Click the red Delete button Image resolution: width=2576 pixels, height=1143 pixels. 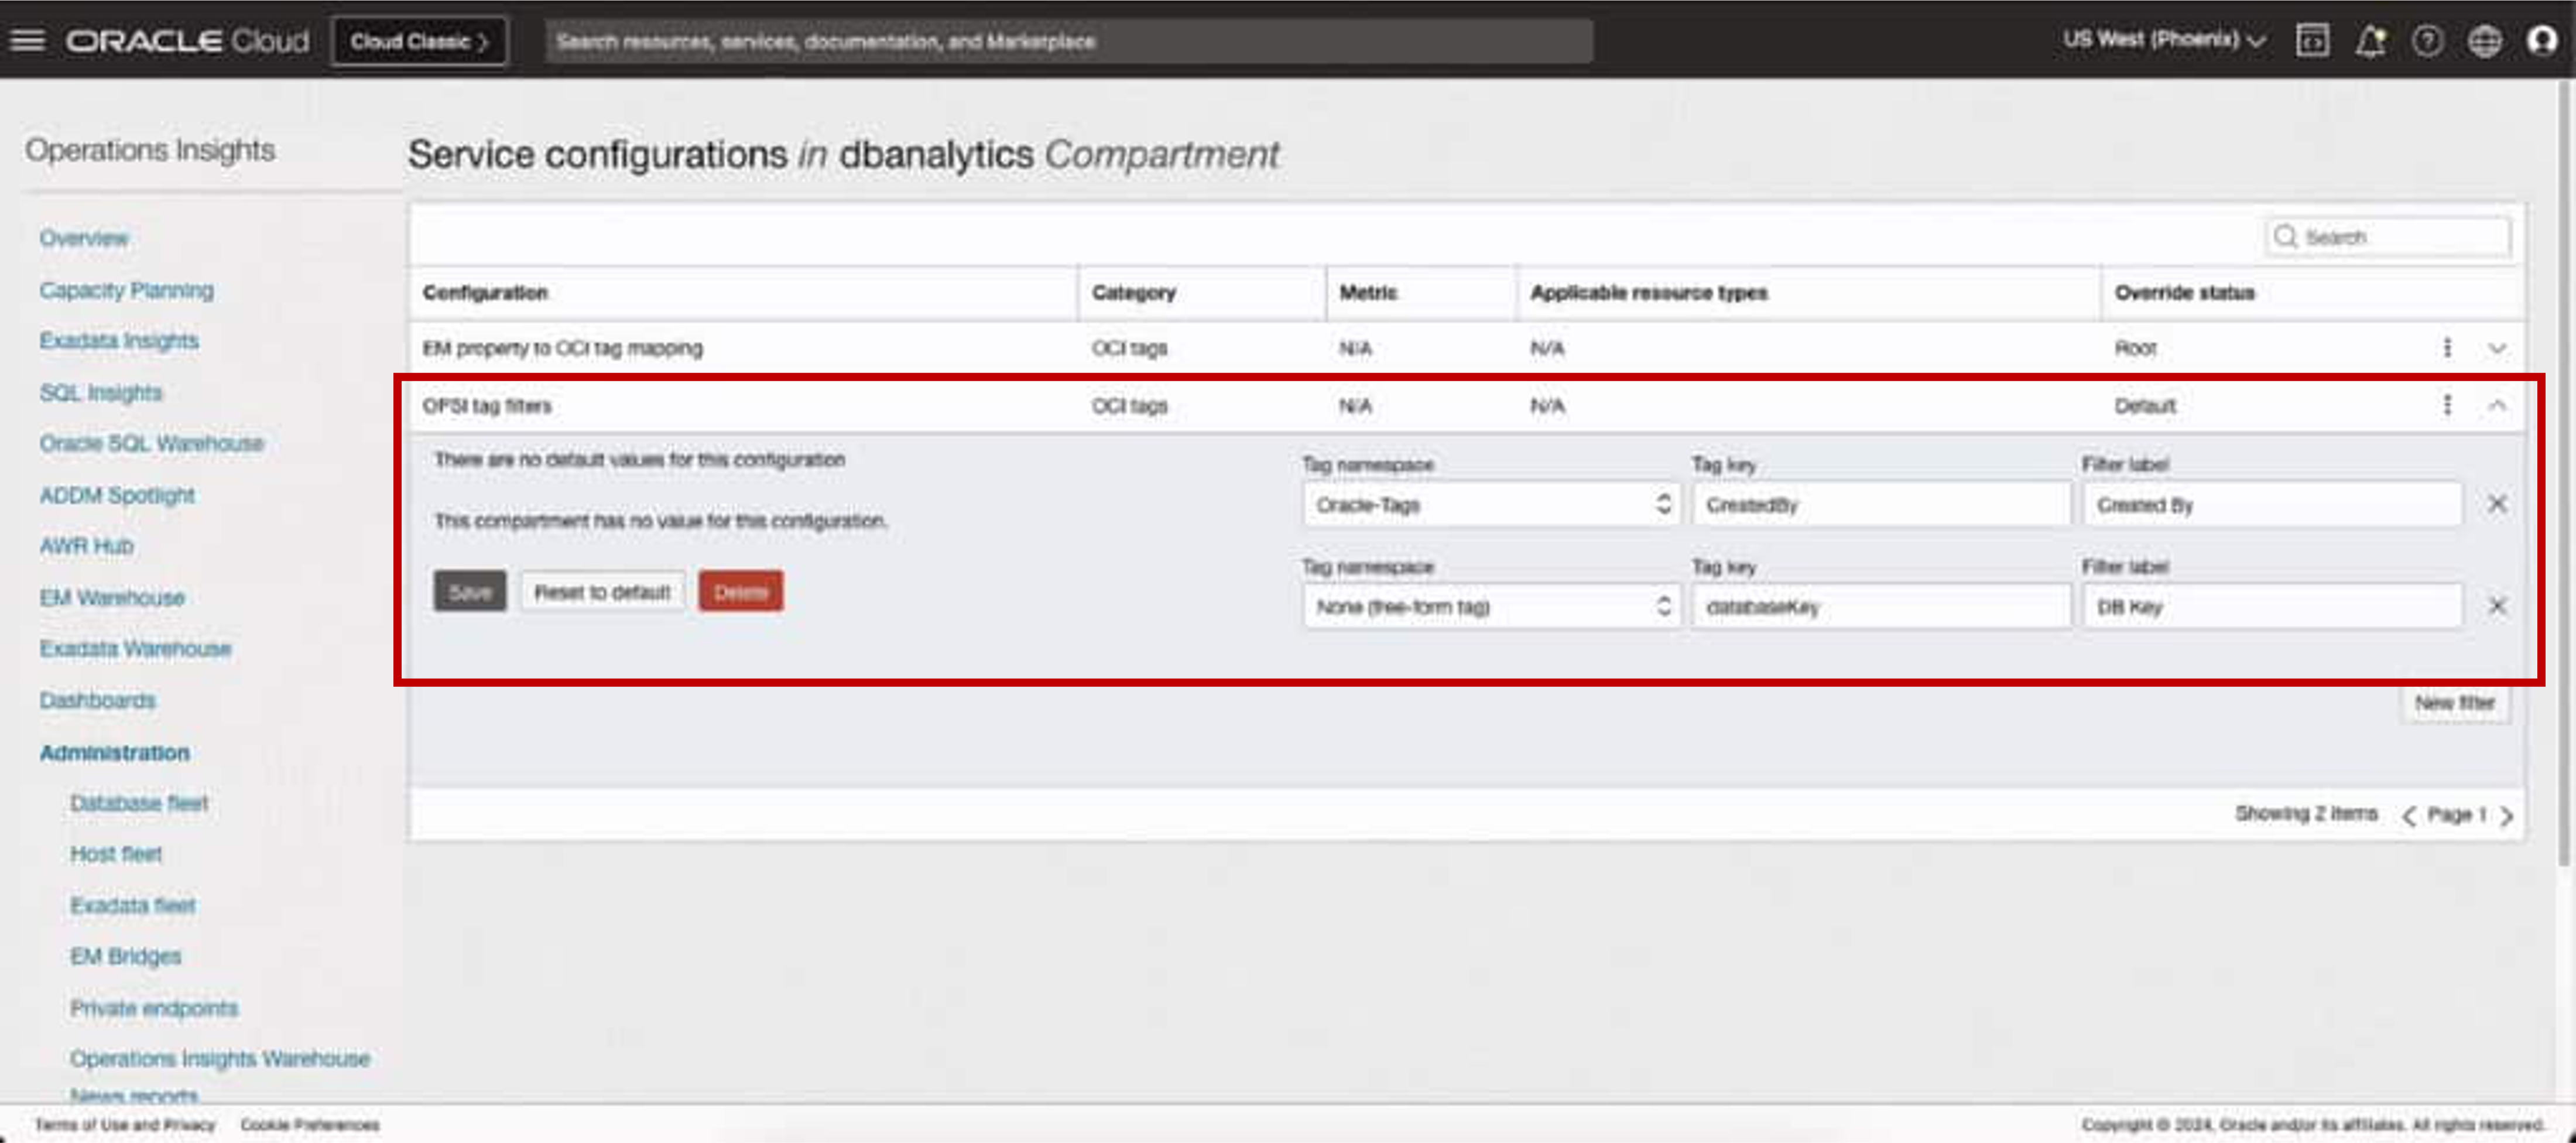point(741,591)
